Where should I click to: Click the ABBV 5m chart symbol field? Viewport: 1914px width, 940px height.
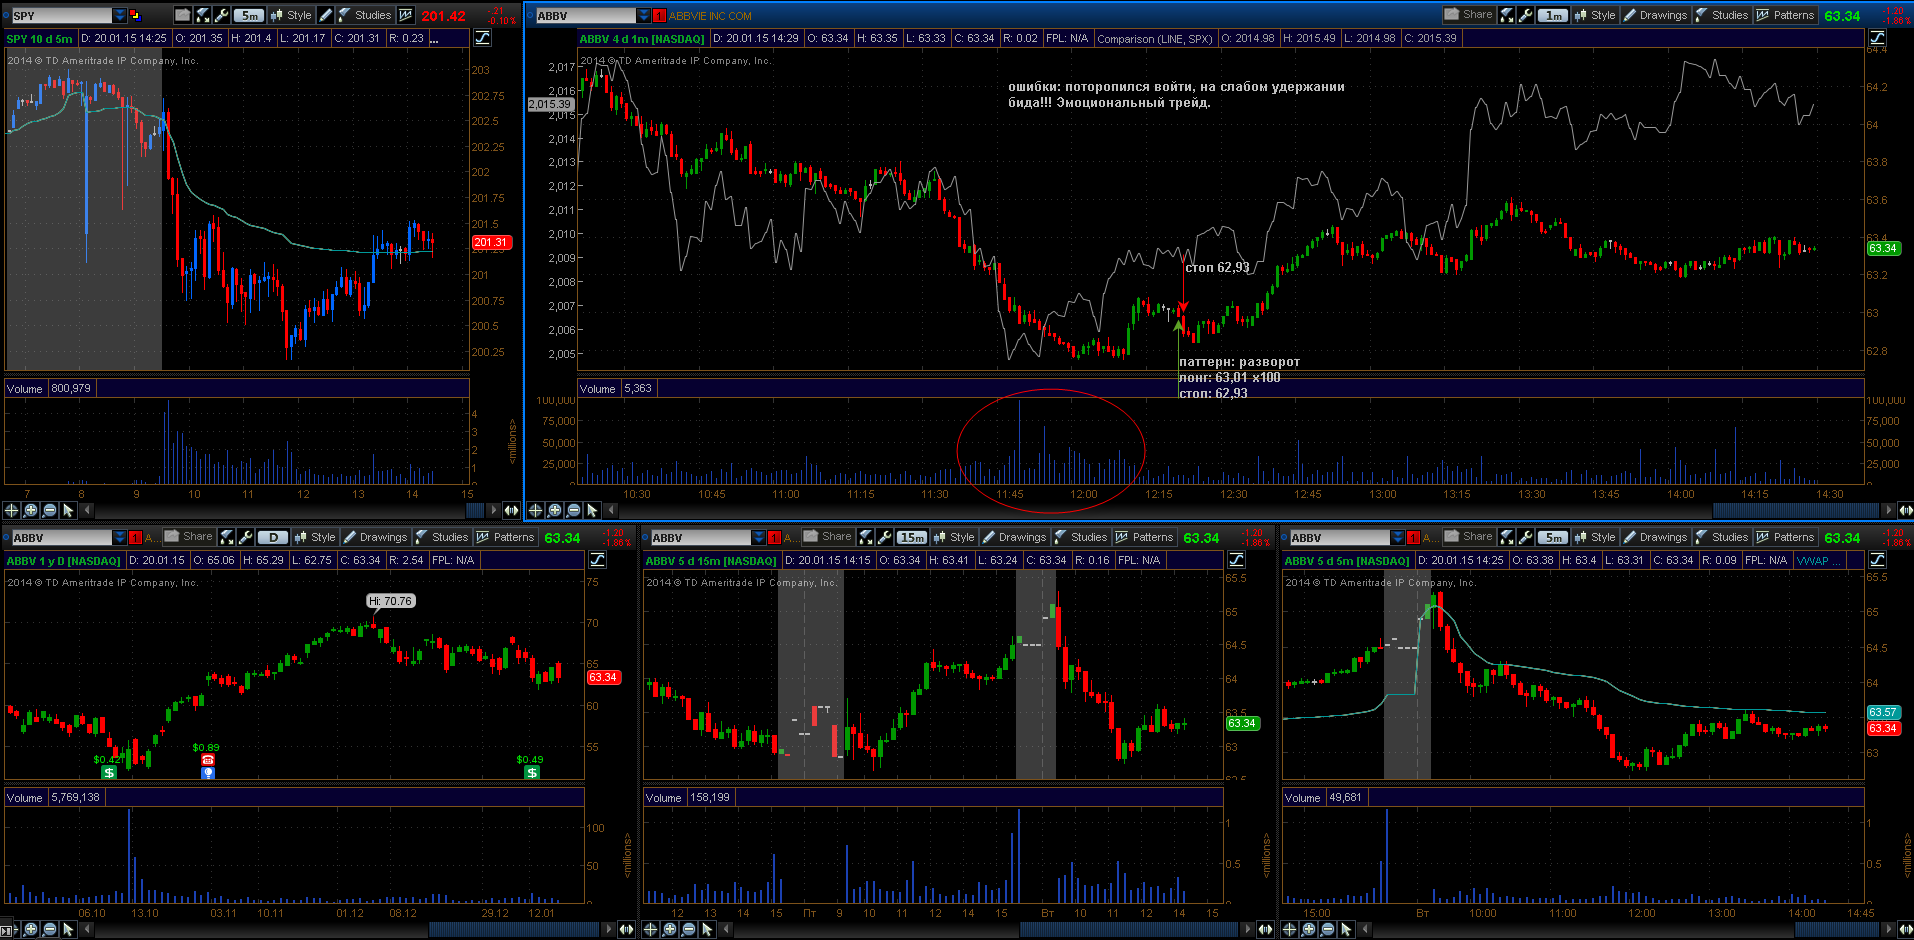(1340, 537)
